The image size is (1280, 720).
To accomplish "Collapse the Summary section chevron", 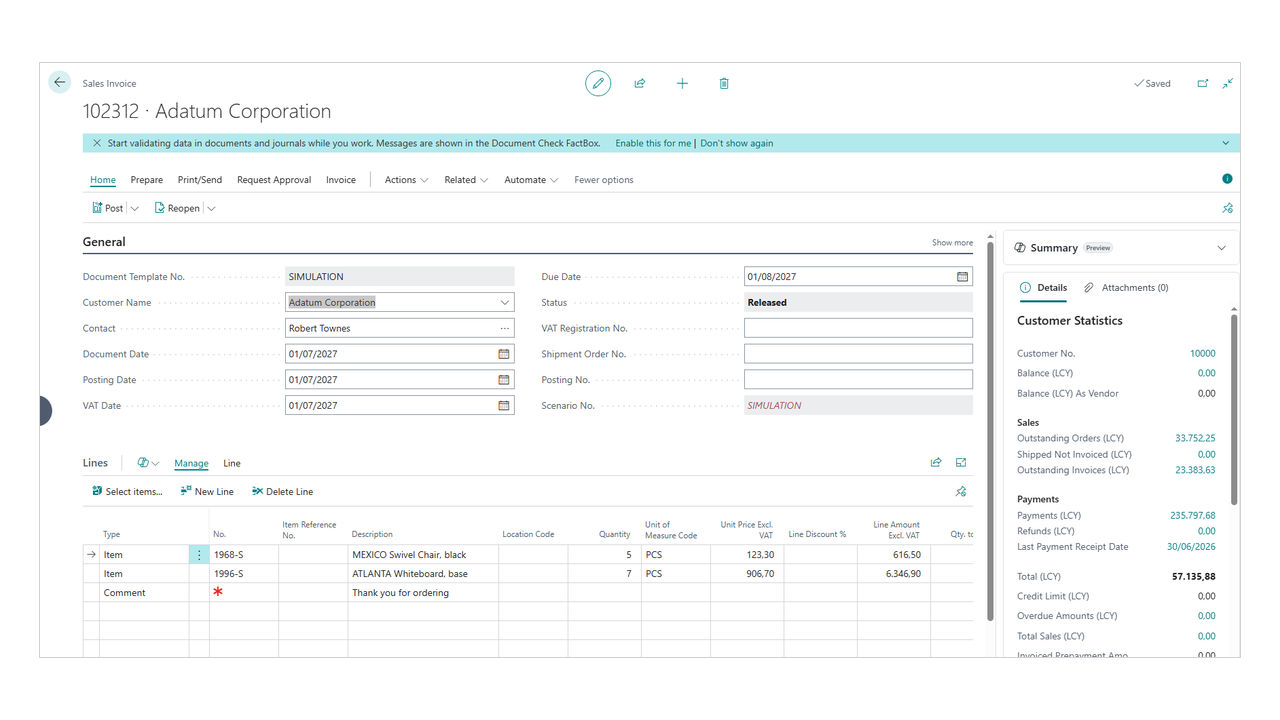I will point(1221,248).
